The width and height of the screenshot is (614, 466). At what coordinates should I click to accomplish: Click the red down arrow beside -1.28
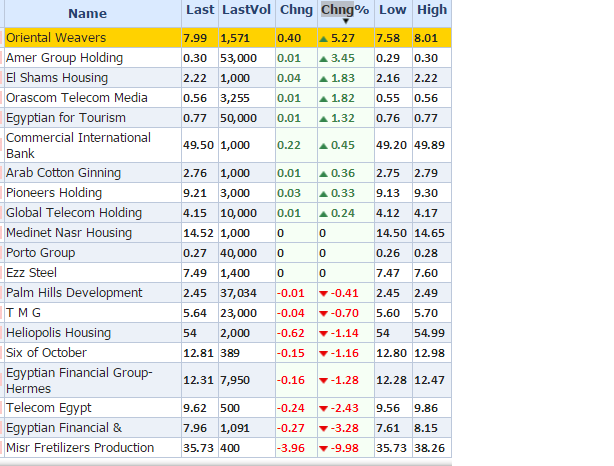click(x=323, y=381)
